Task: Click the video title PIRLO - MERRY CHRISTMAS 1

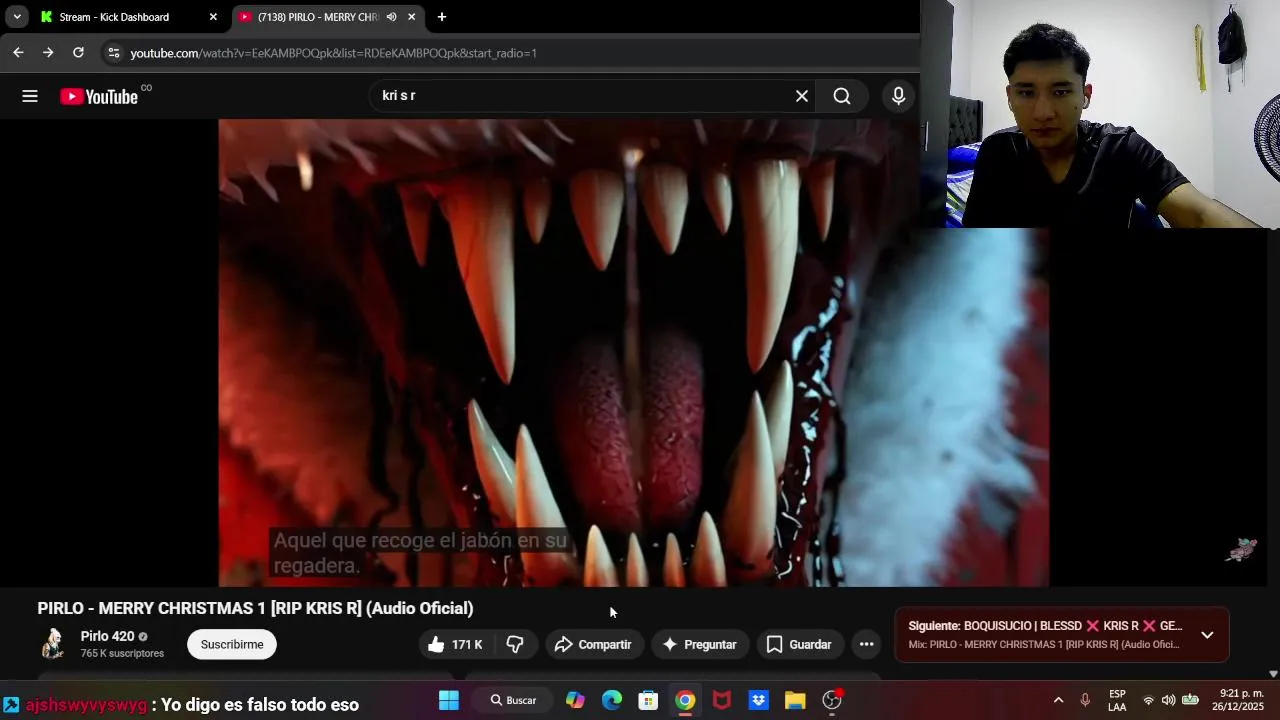Action: (255, 608)
